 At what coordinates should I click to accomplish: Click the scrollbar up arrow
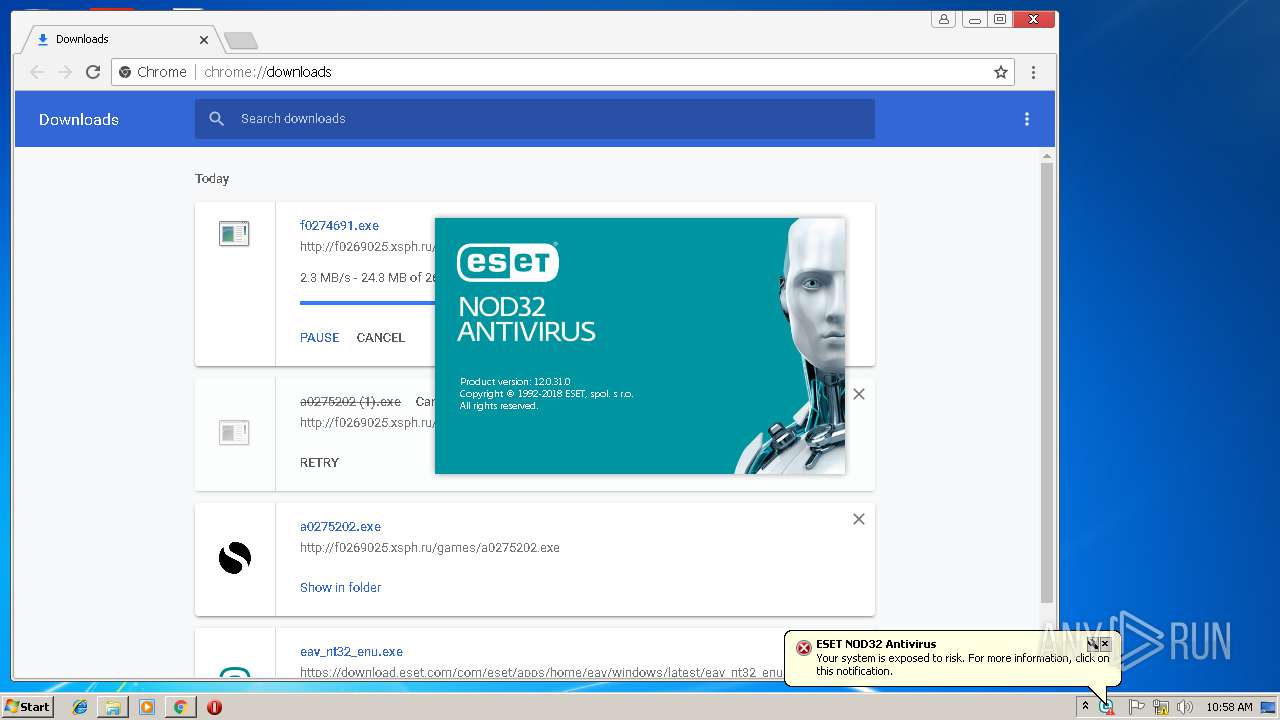click(1047, 156)
